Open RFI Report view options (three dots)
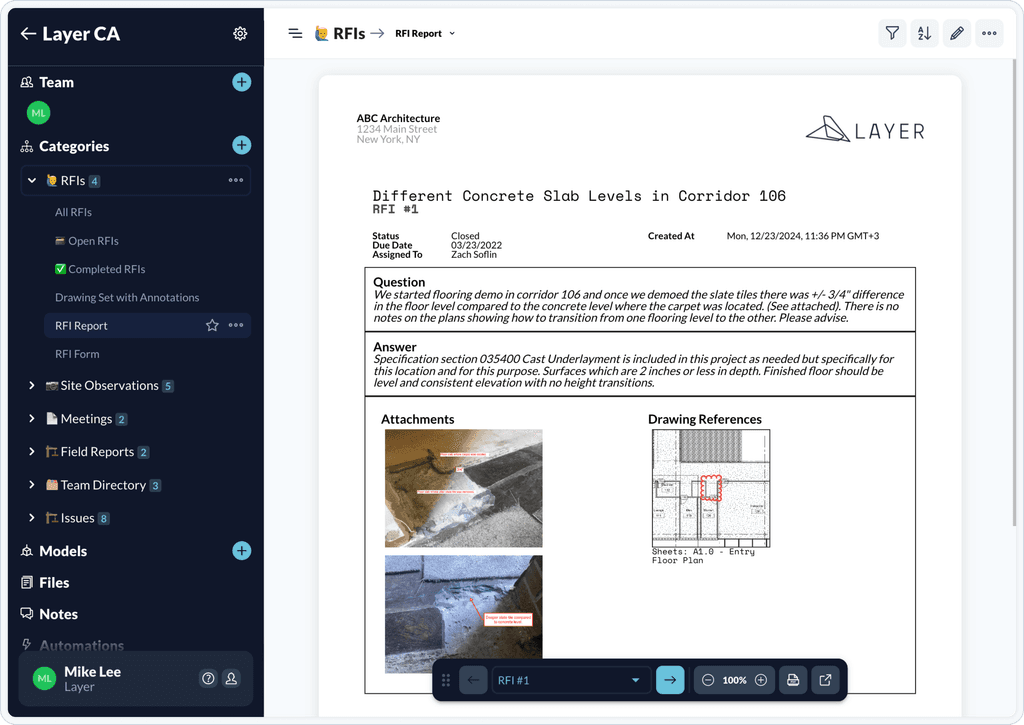The image size is (1024, 725). coord(236,325)
